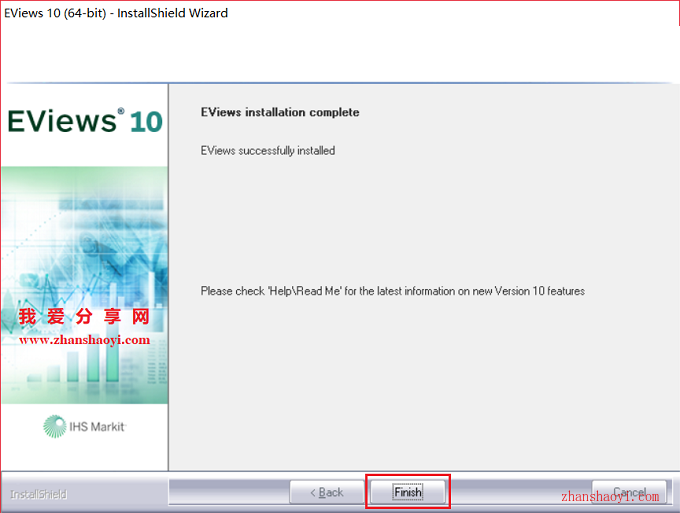Click the EViews 10 logo
680x513 pixels.
pos(85,121)
